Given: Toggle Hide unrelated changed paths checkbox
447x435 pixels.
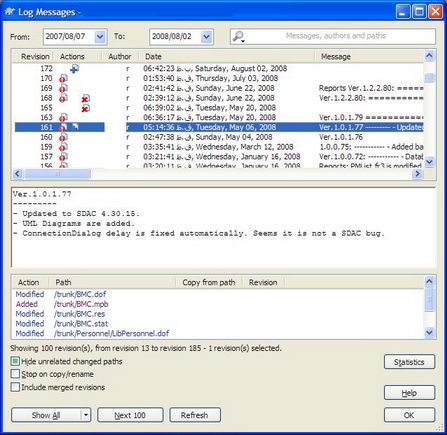Looking at the screenshot, I should tap(15, 361).
